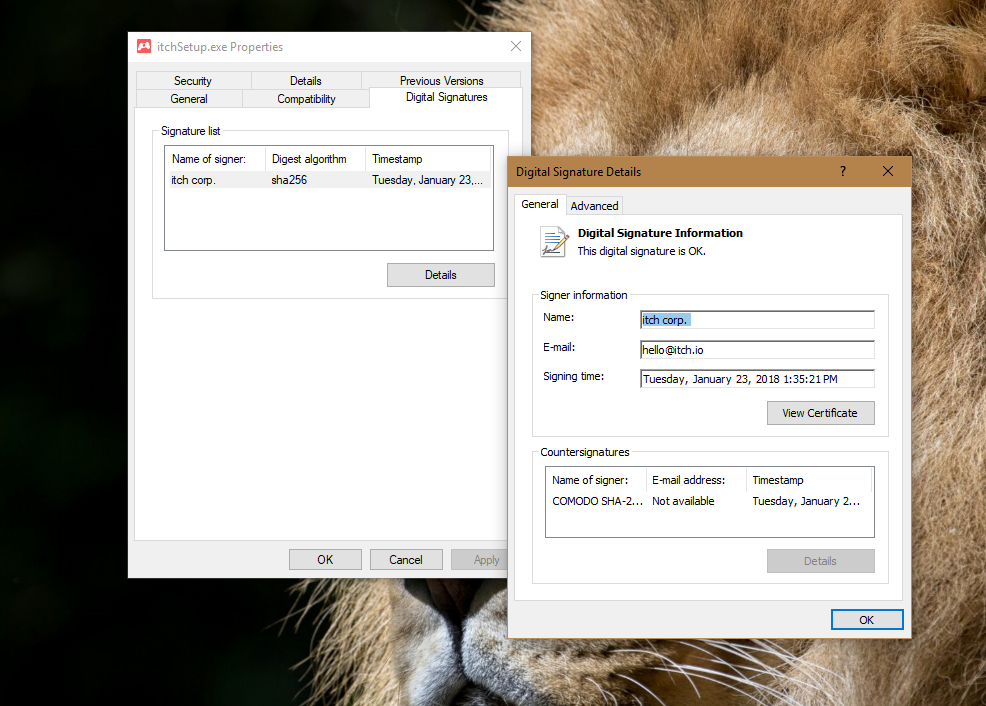Viewport: 986px width, 706px height.
Task: Click the View Certificate button
Action: pyautogui.click(x=820, y=413)
